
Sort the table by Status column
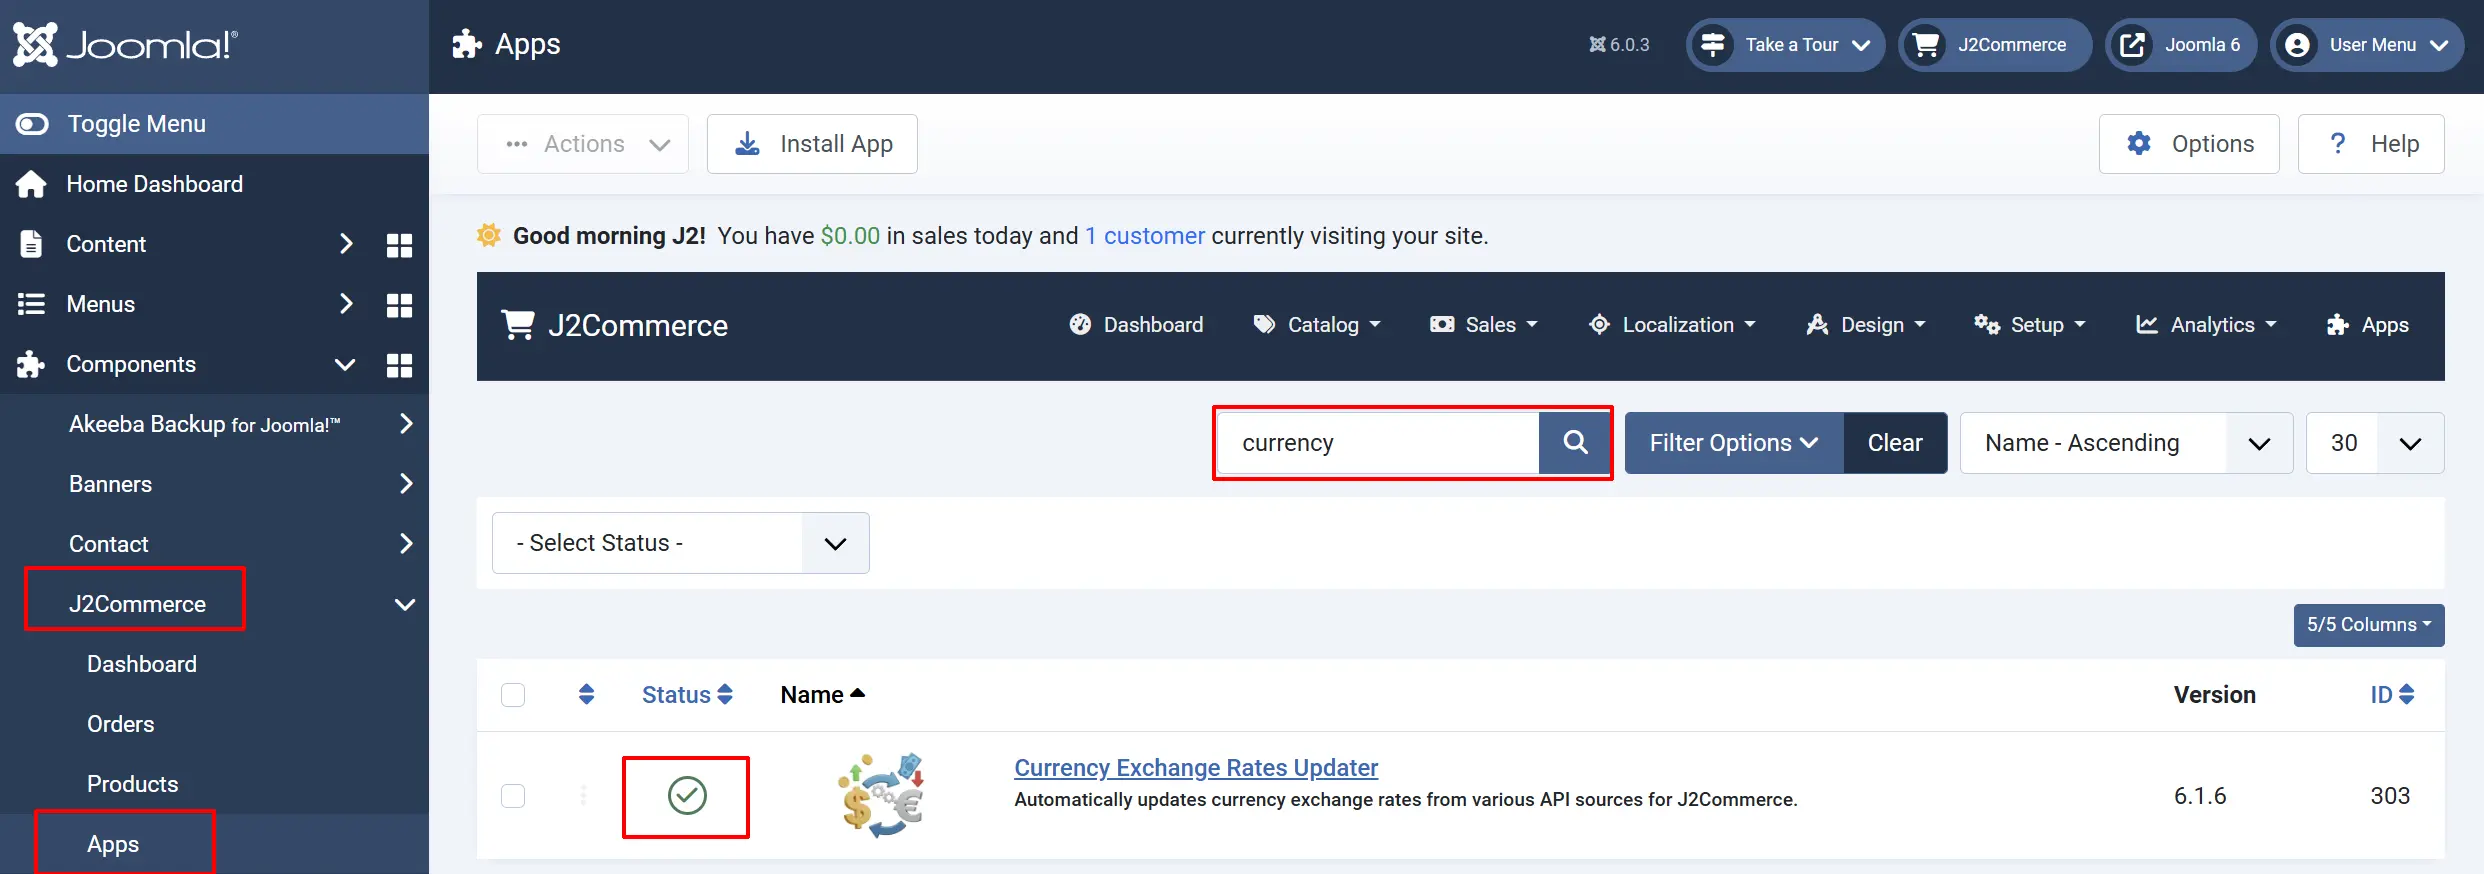click(687, 695)
